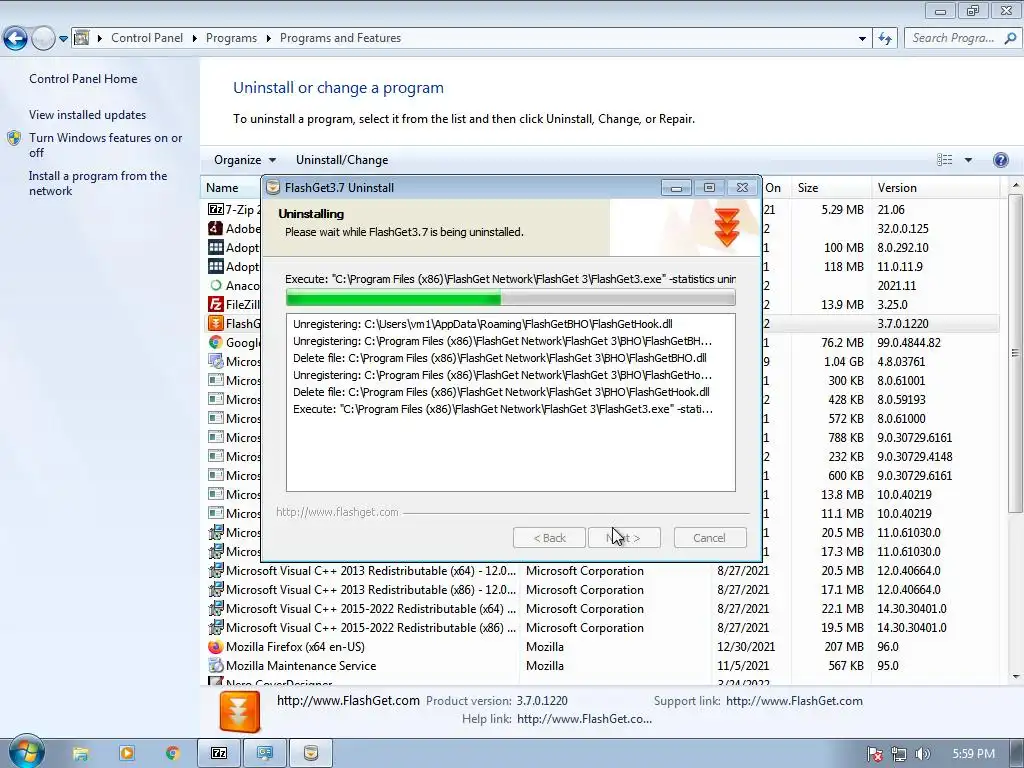Click the Mozilla Maintenance Service icon
The height and width of the screenshot is (768, 1024).
[216, 665]
